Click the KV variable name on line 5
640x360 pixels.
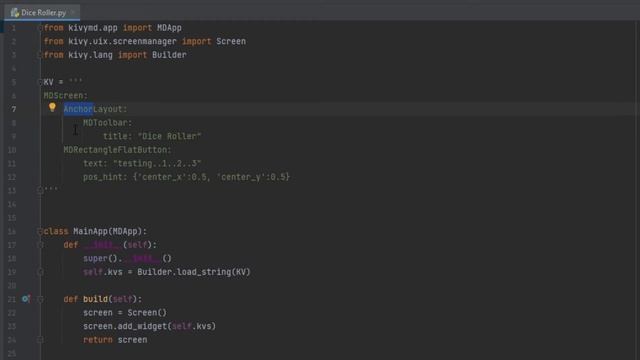pyautogui.click(x=49, y=82)
